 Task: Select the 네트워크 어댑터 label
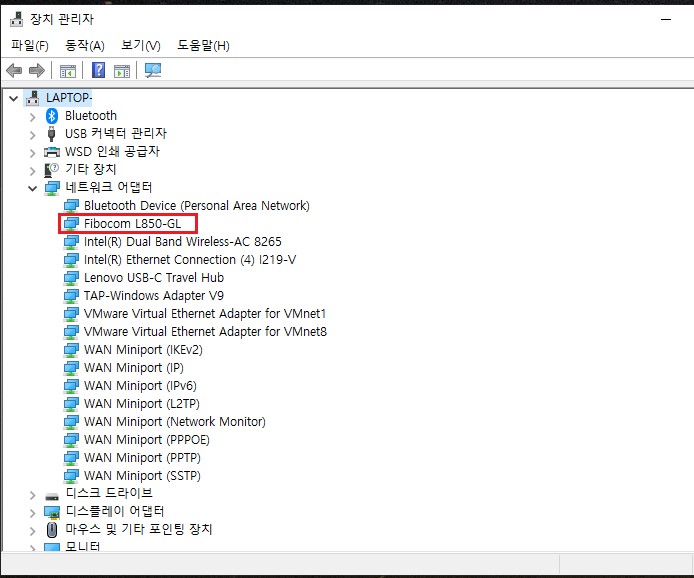[x=108, y=188]
